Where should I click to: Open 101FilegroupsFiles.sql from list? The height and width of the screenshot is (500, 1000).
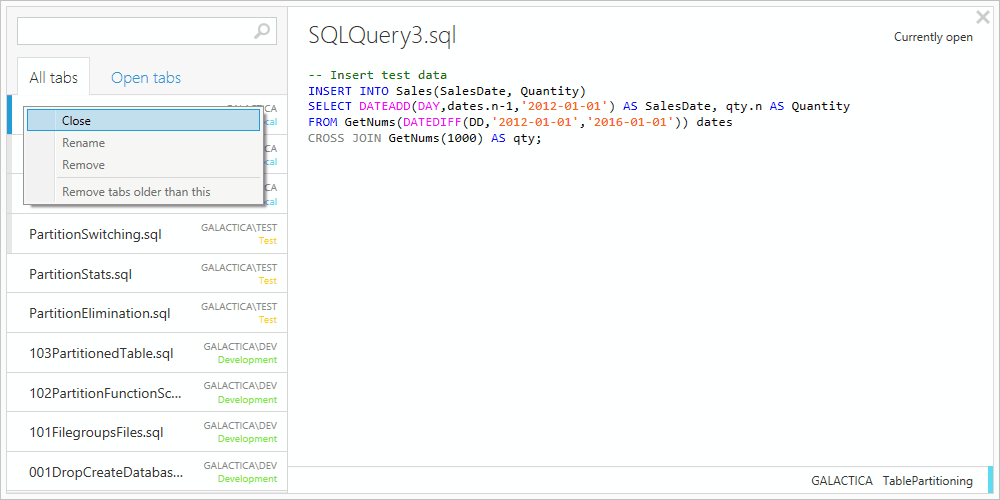click(96, 433)
